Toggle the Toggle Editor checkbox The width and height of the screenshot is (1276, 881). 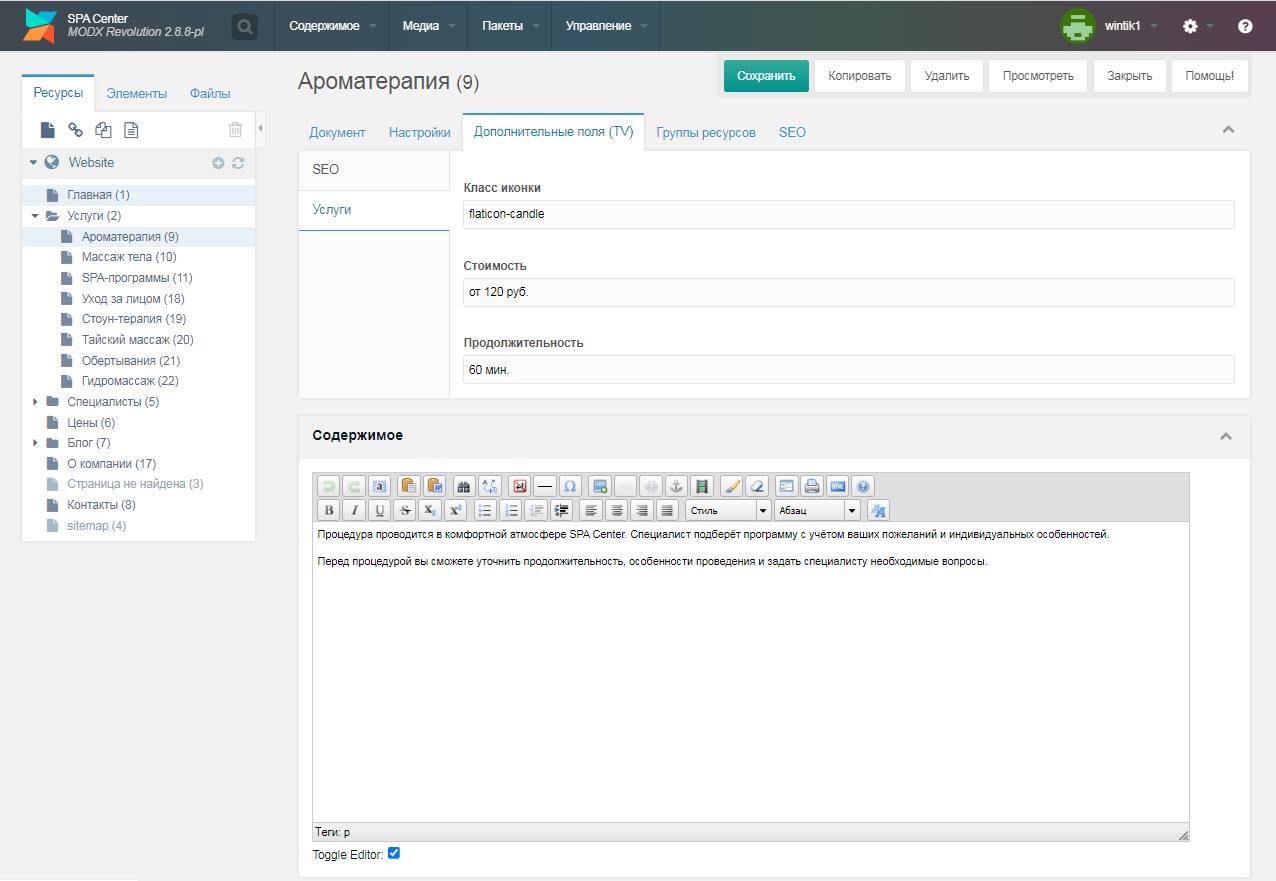[394, 853]
